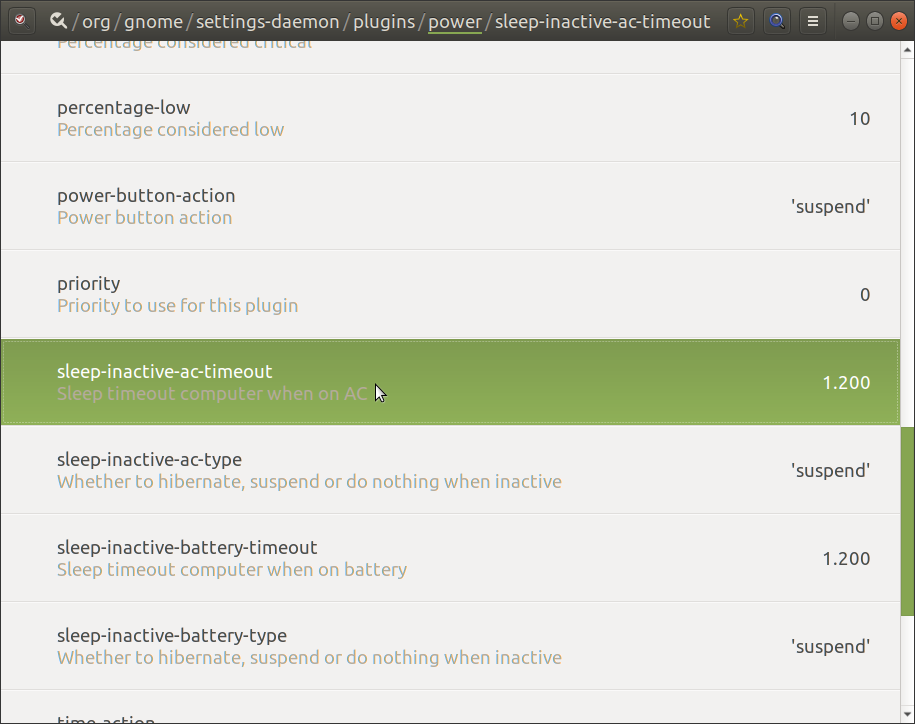The width and height of the screenshot is (915, 724).
Task: Minimize the dconf Editor window
Action: [x=851, y=21]
